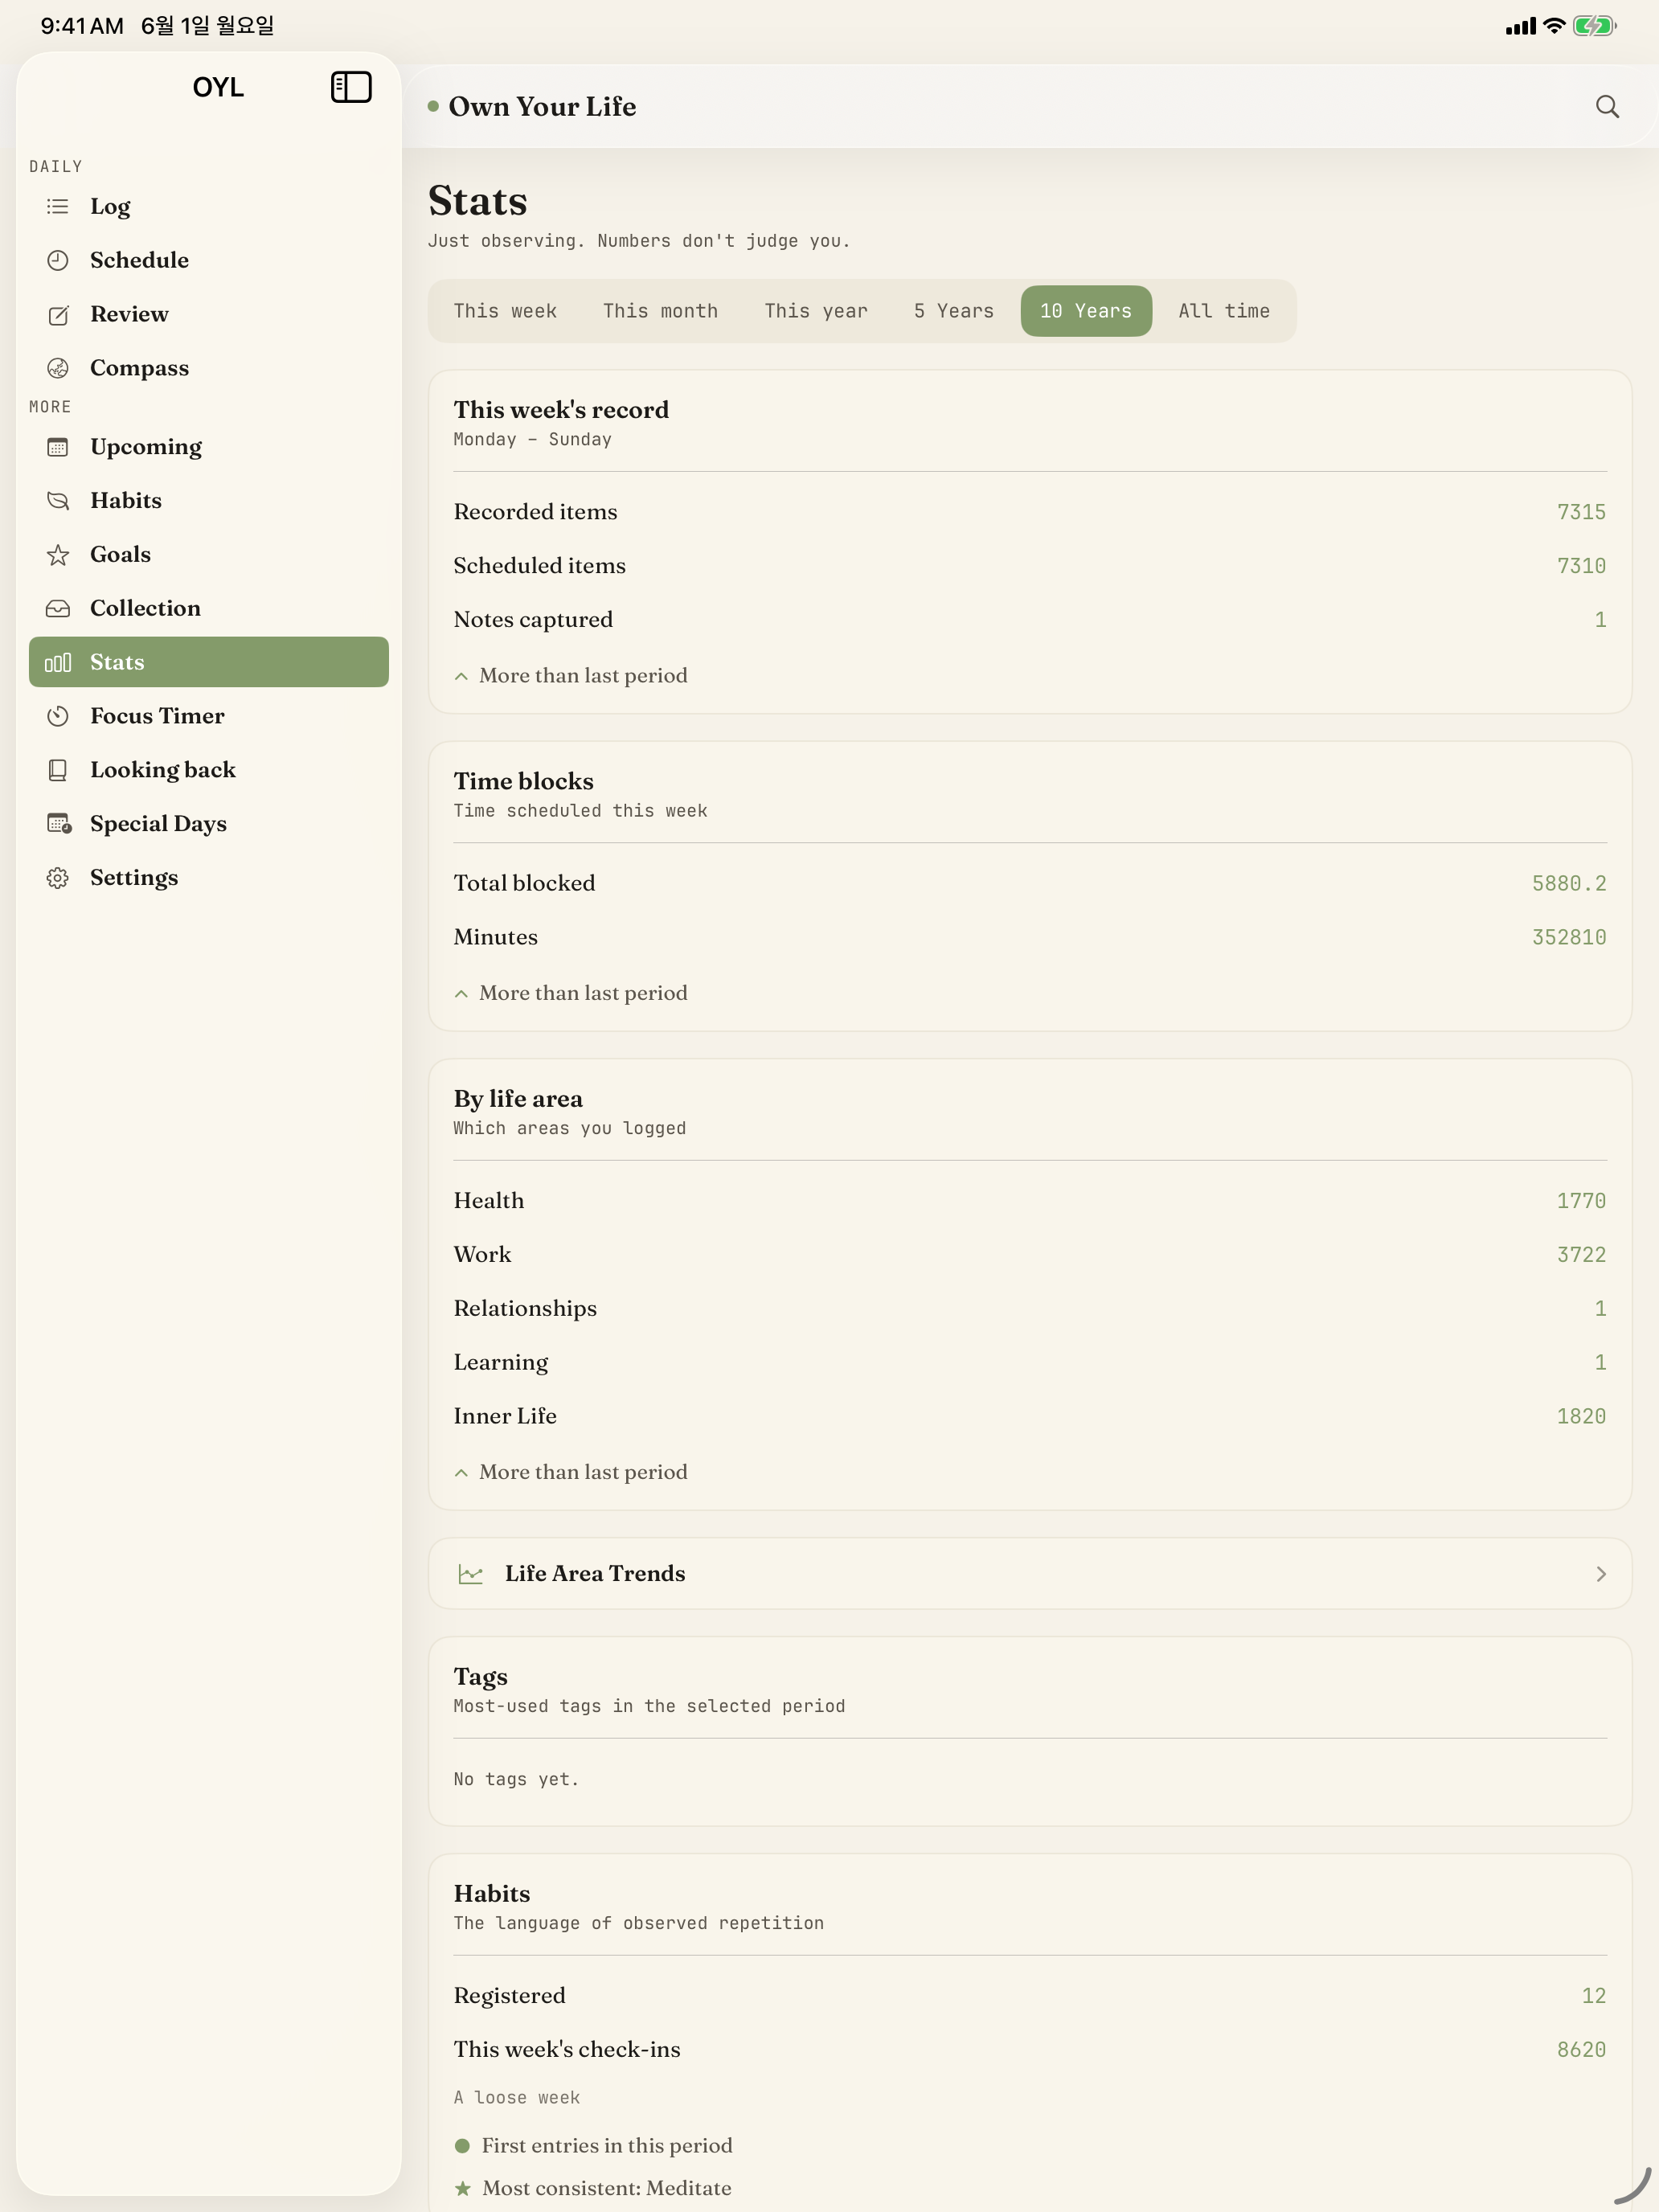Image resolution: width=1659 pixels, height=2212 pixels.
Task: Open Looking back
Action: click(208, 770)
